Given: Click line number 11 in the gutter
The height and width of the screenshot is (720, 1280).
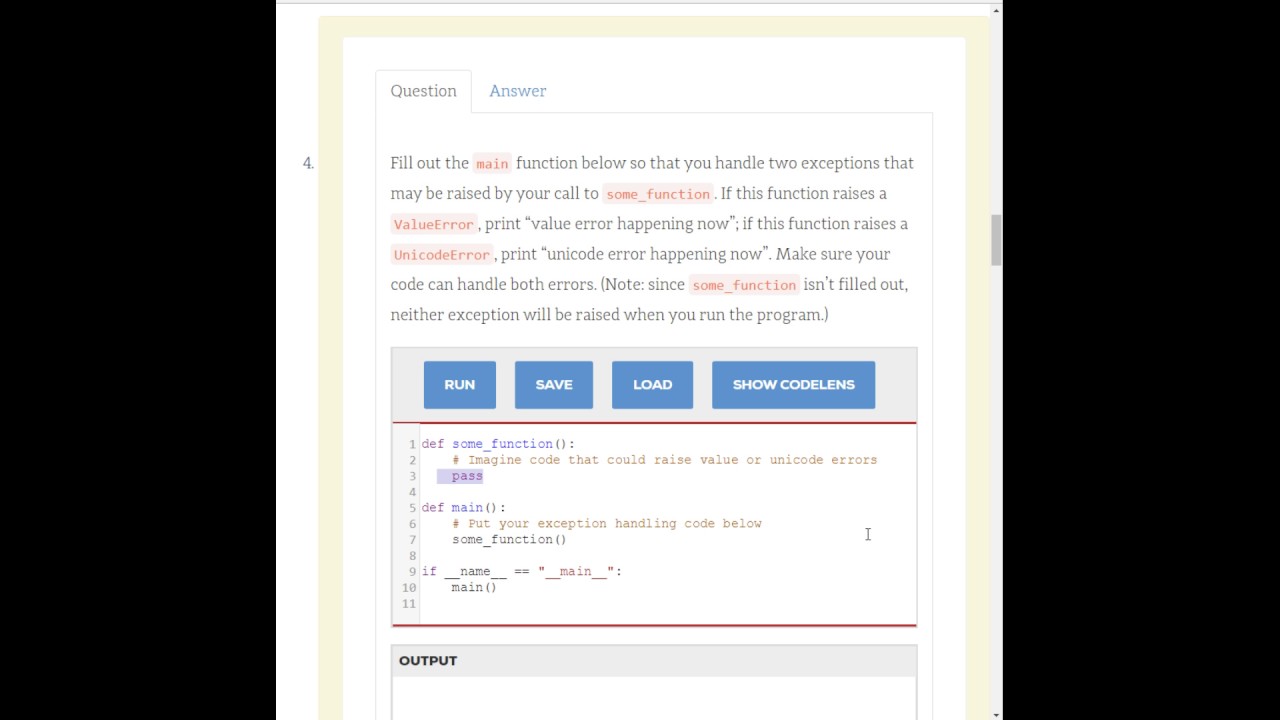Looking at the screenshot, I should (x=408, y=604).
